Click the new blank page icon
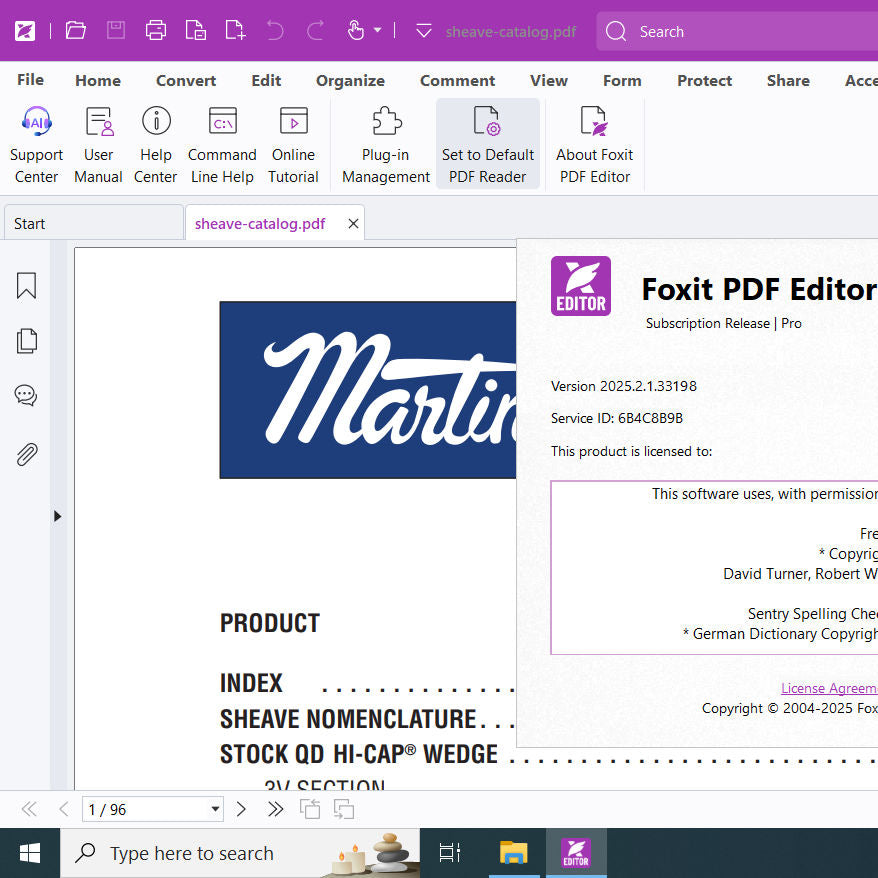Image resolution: width=878 pixels, height=878 pixels. point(235,30)
